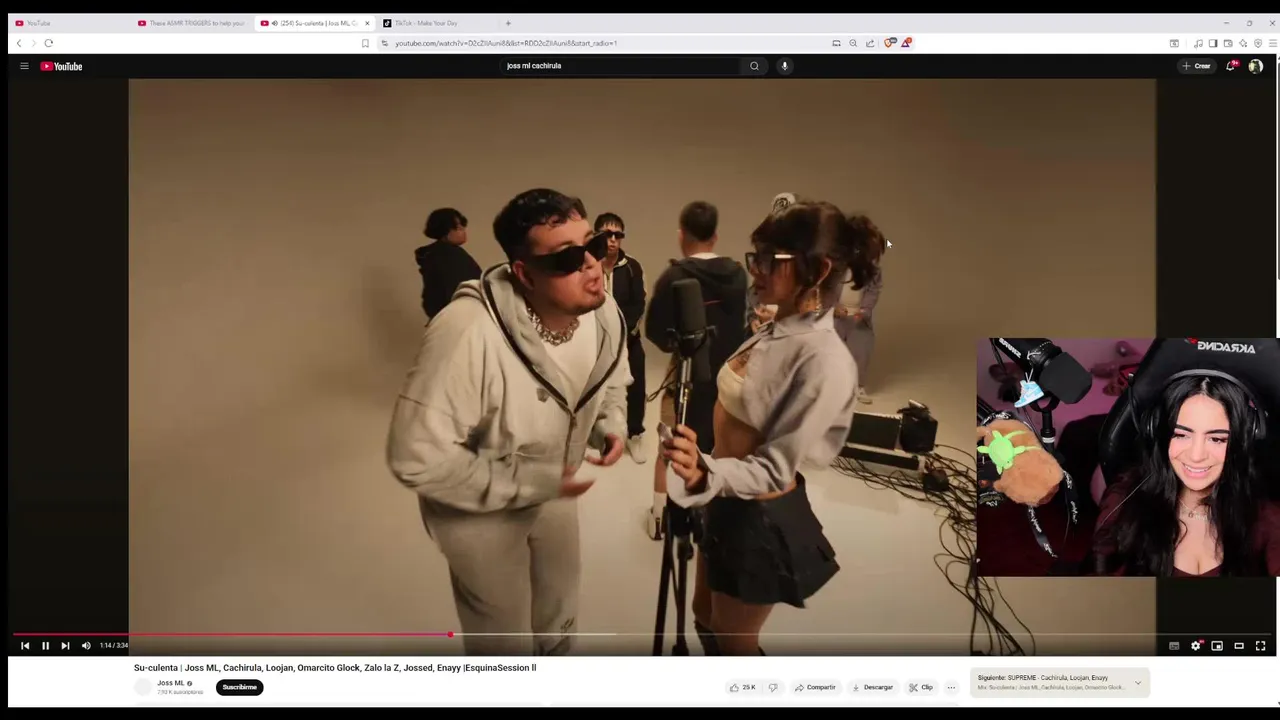Skip to the previous video
Image resolution: width=1280 pixels, height=720 pixels.
[25, 646]
